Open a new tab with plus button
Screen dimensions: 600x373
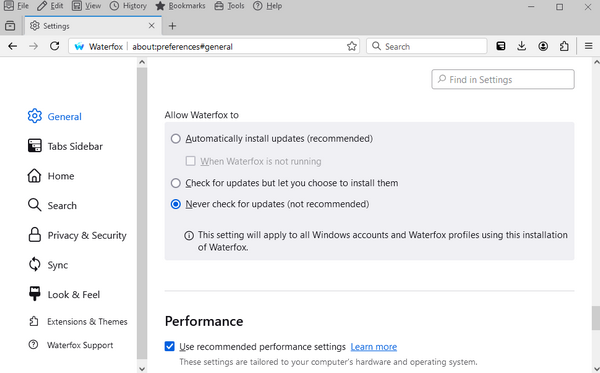click(x=172, y=26)
